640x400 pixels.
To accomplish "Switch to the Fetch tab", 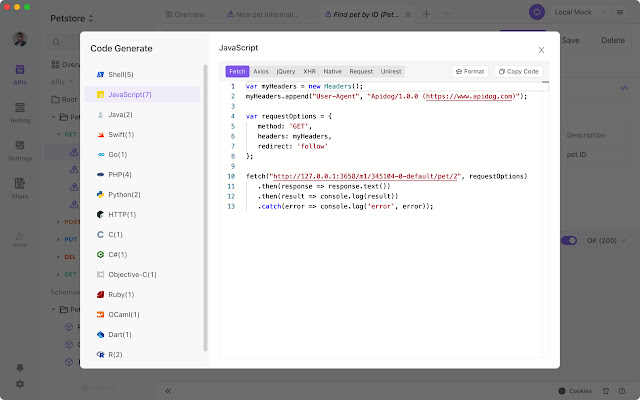I will coord(237,71).
